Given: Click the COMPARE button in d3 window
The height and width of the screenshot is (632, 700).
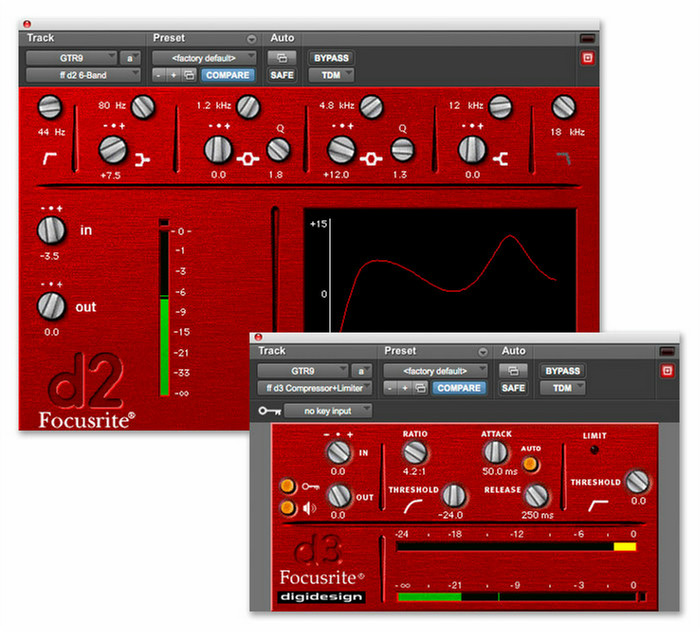Looking at the screenshot, I should click(459, 388).
